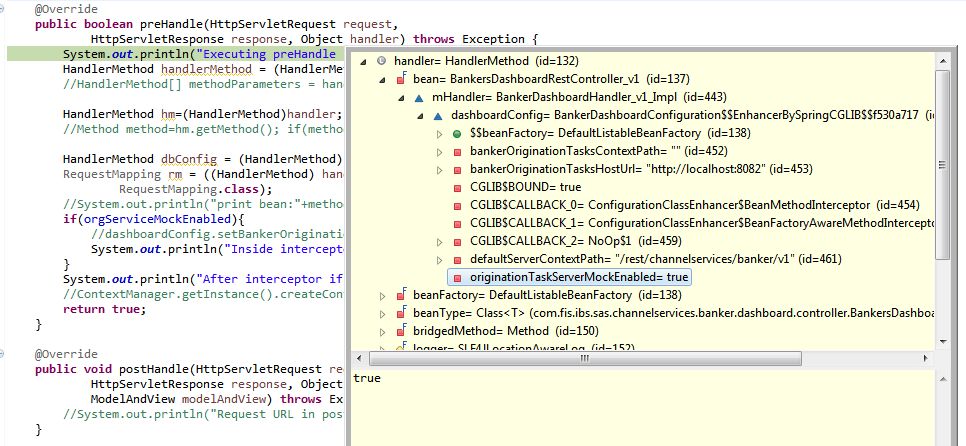Expand the bridgedMethod= Method node

coord(382,331)
